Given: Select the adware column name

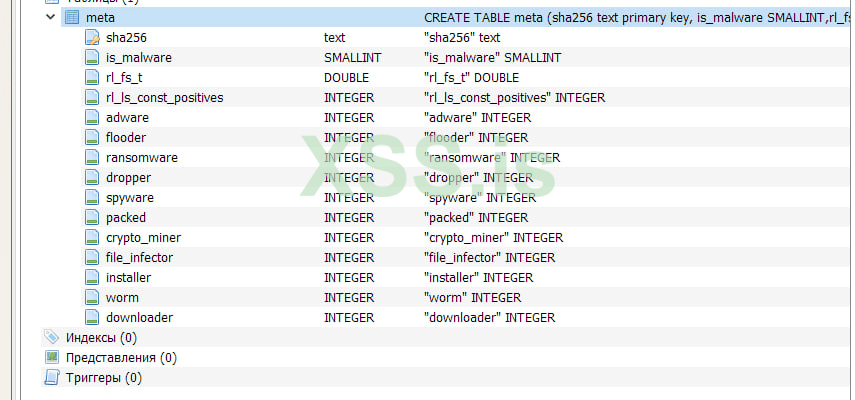Looking at the screenshot, I should (x=127, y=118).
